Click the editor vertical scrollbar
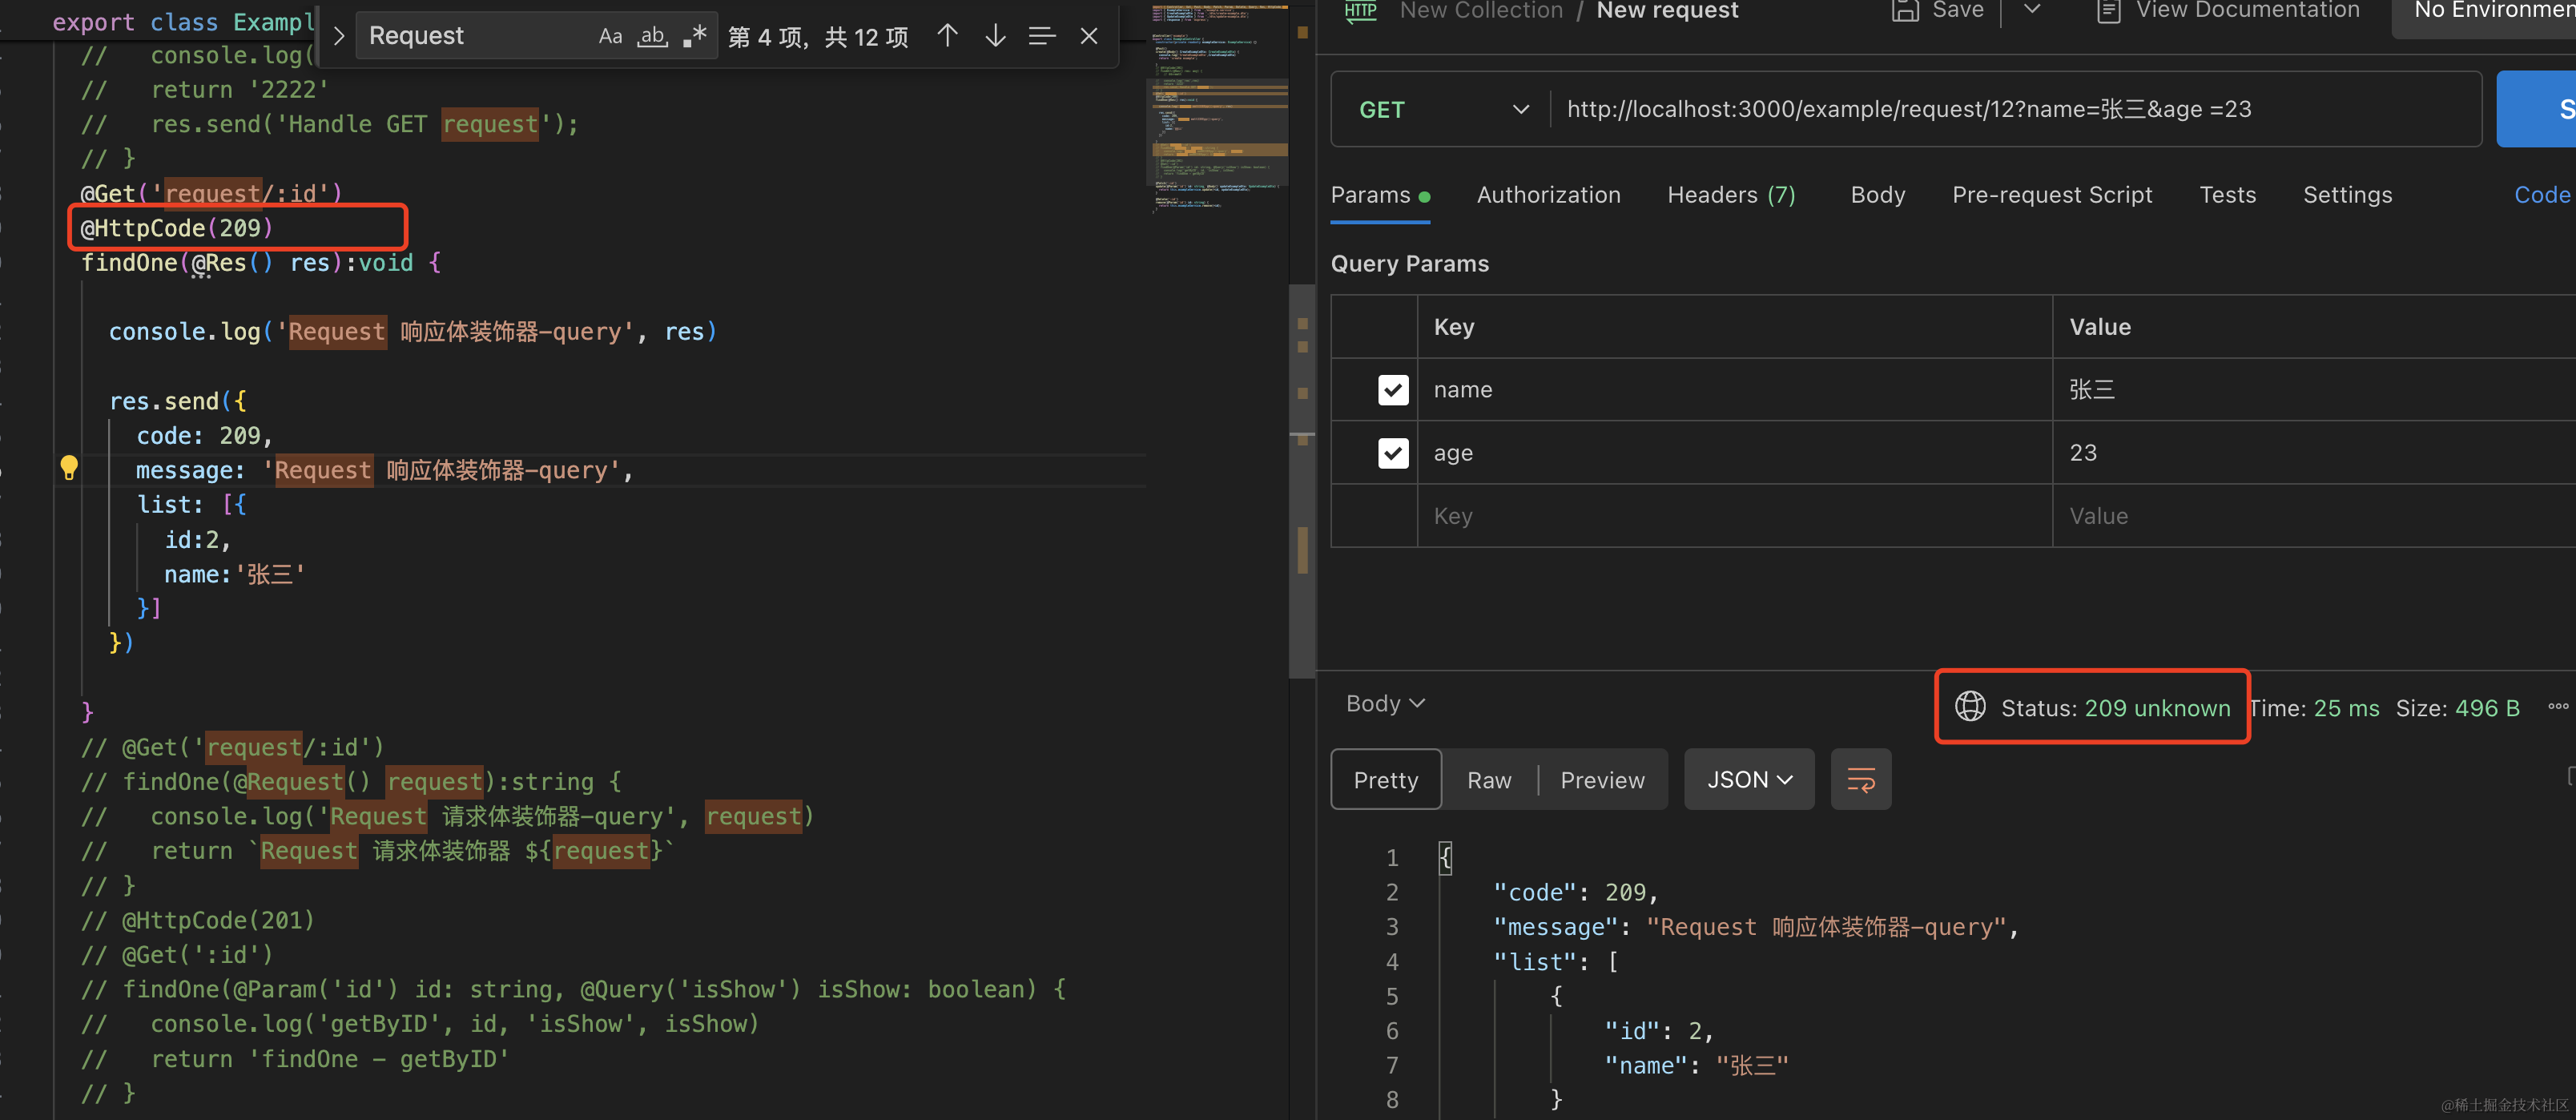The width and height of the screenshot is (2576, 1120). [1302, 480]
